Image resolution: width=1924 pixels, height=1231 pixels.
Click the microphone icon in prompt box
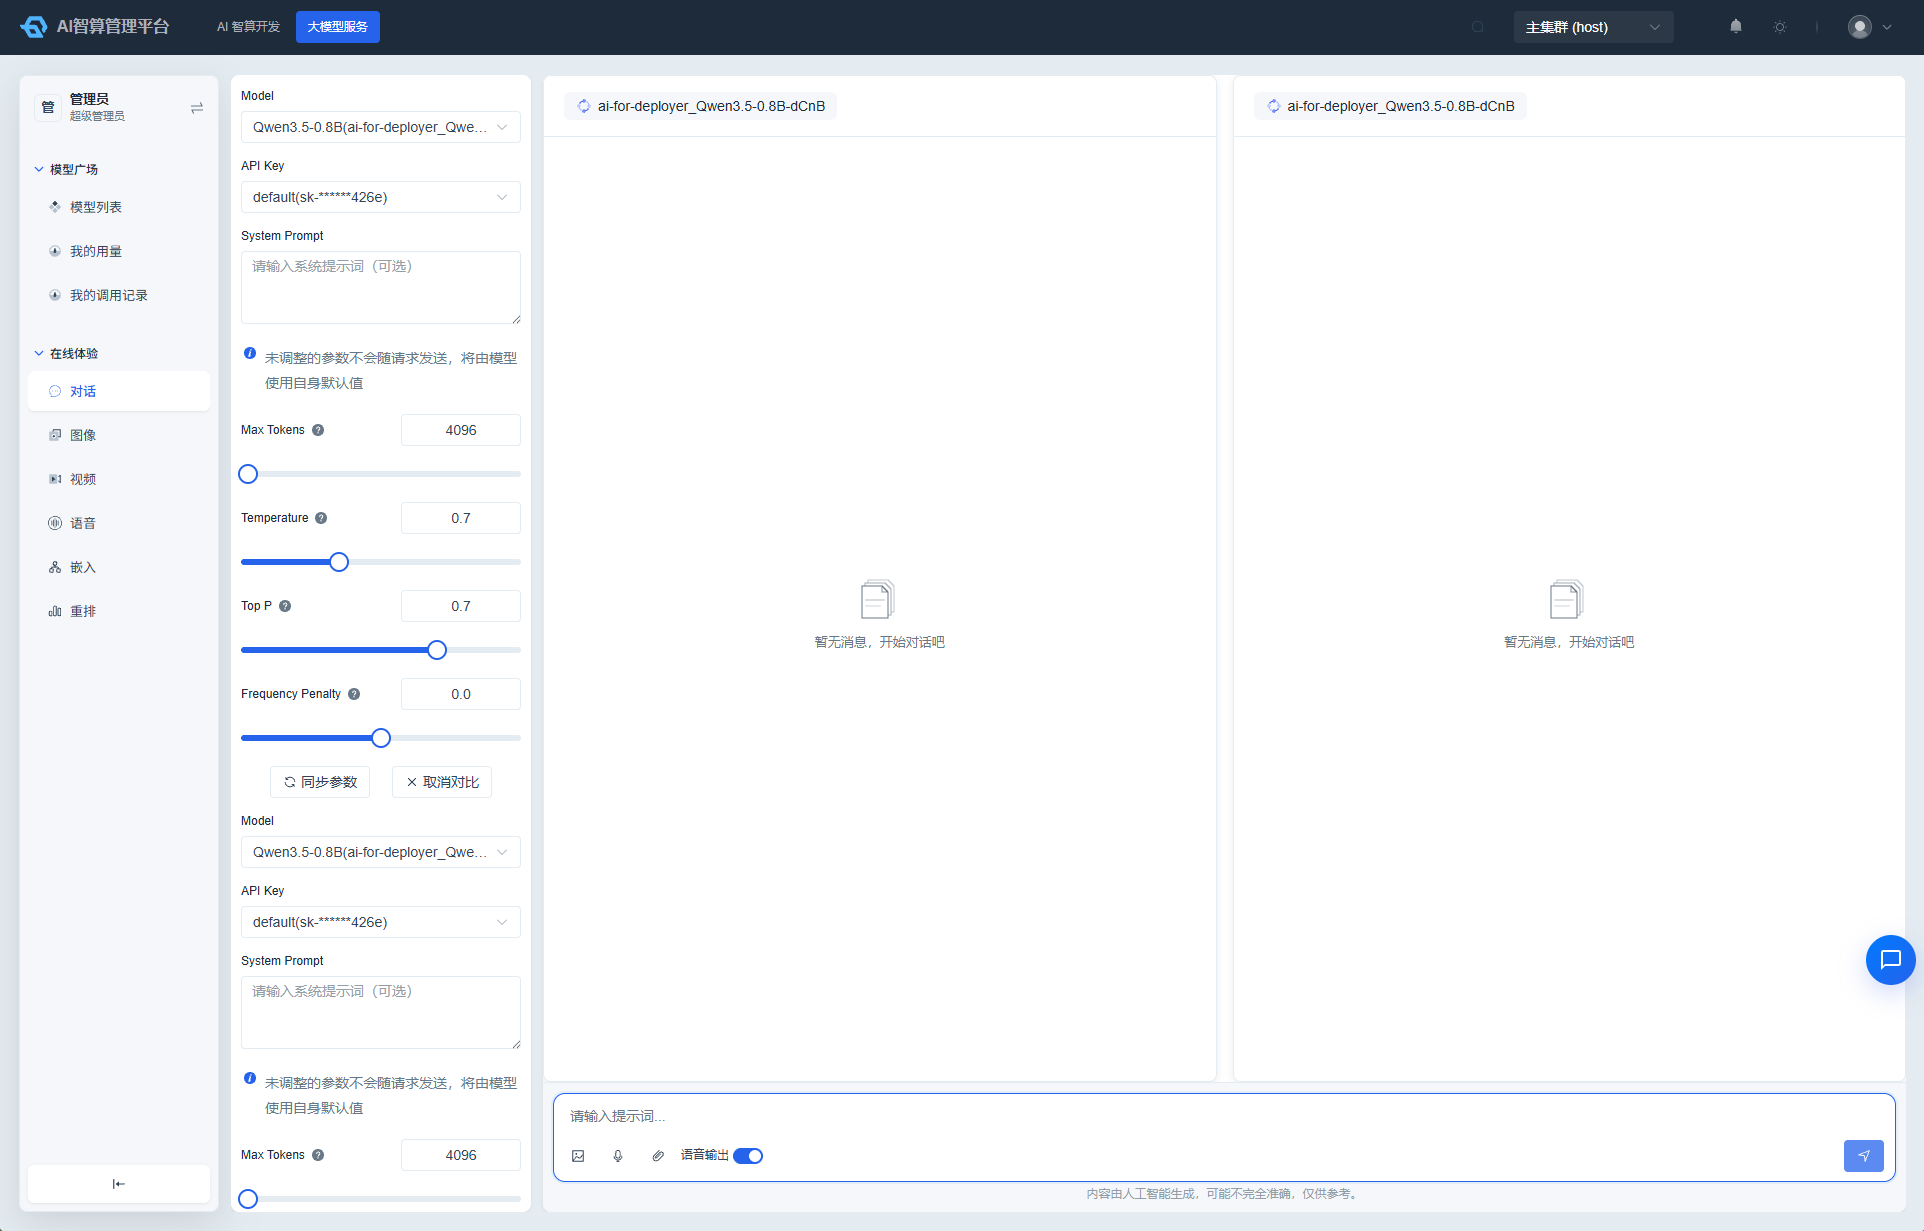pos(618,1156)
